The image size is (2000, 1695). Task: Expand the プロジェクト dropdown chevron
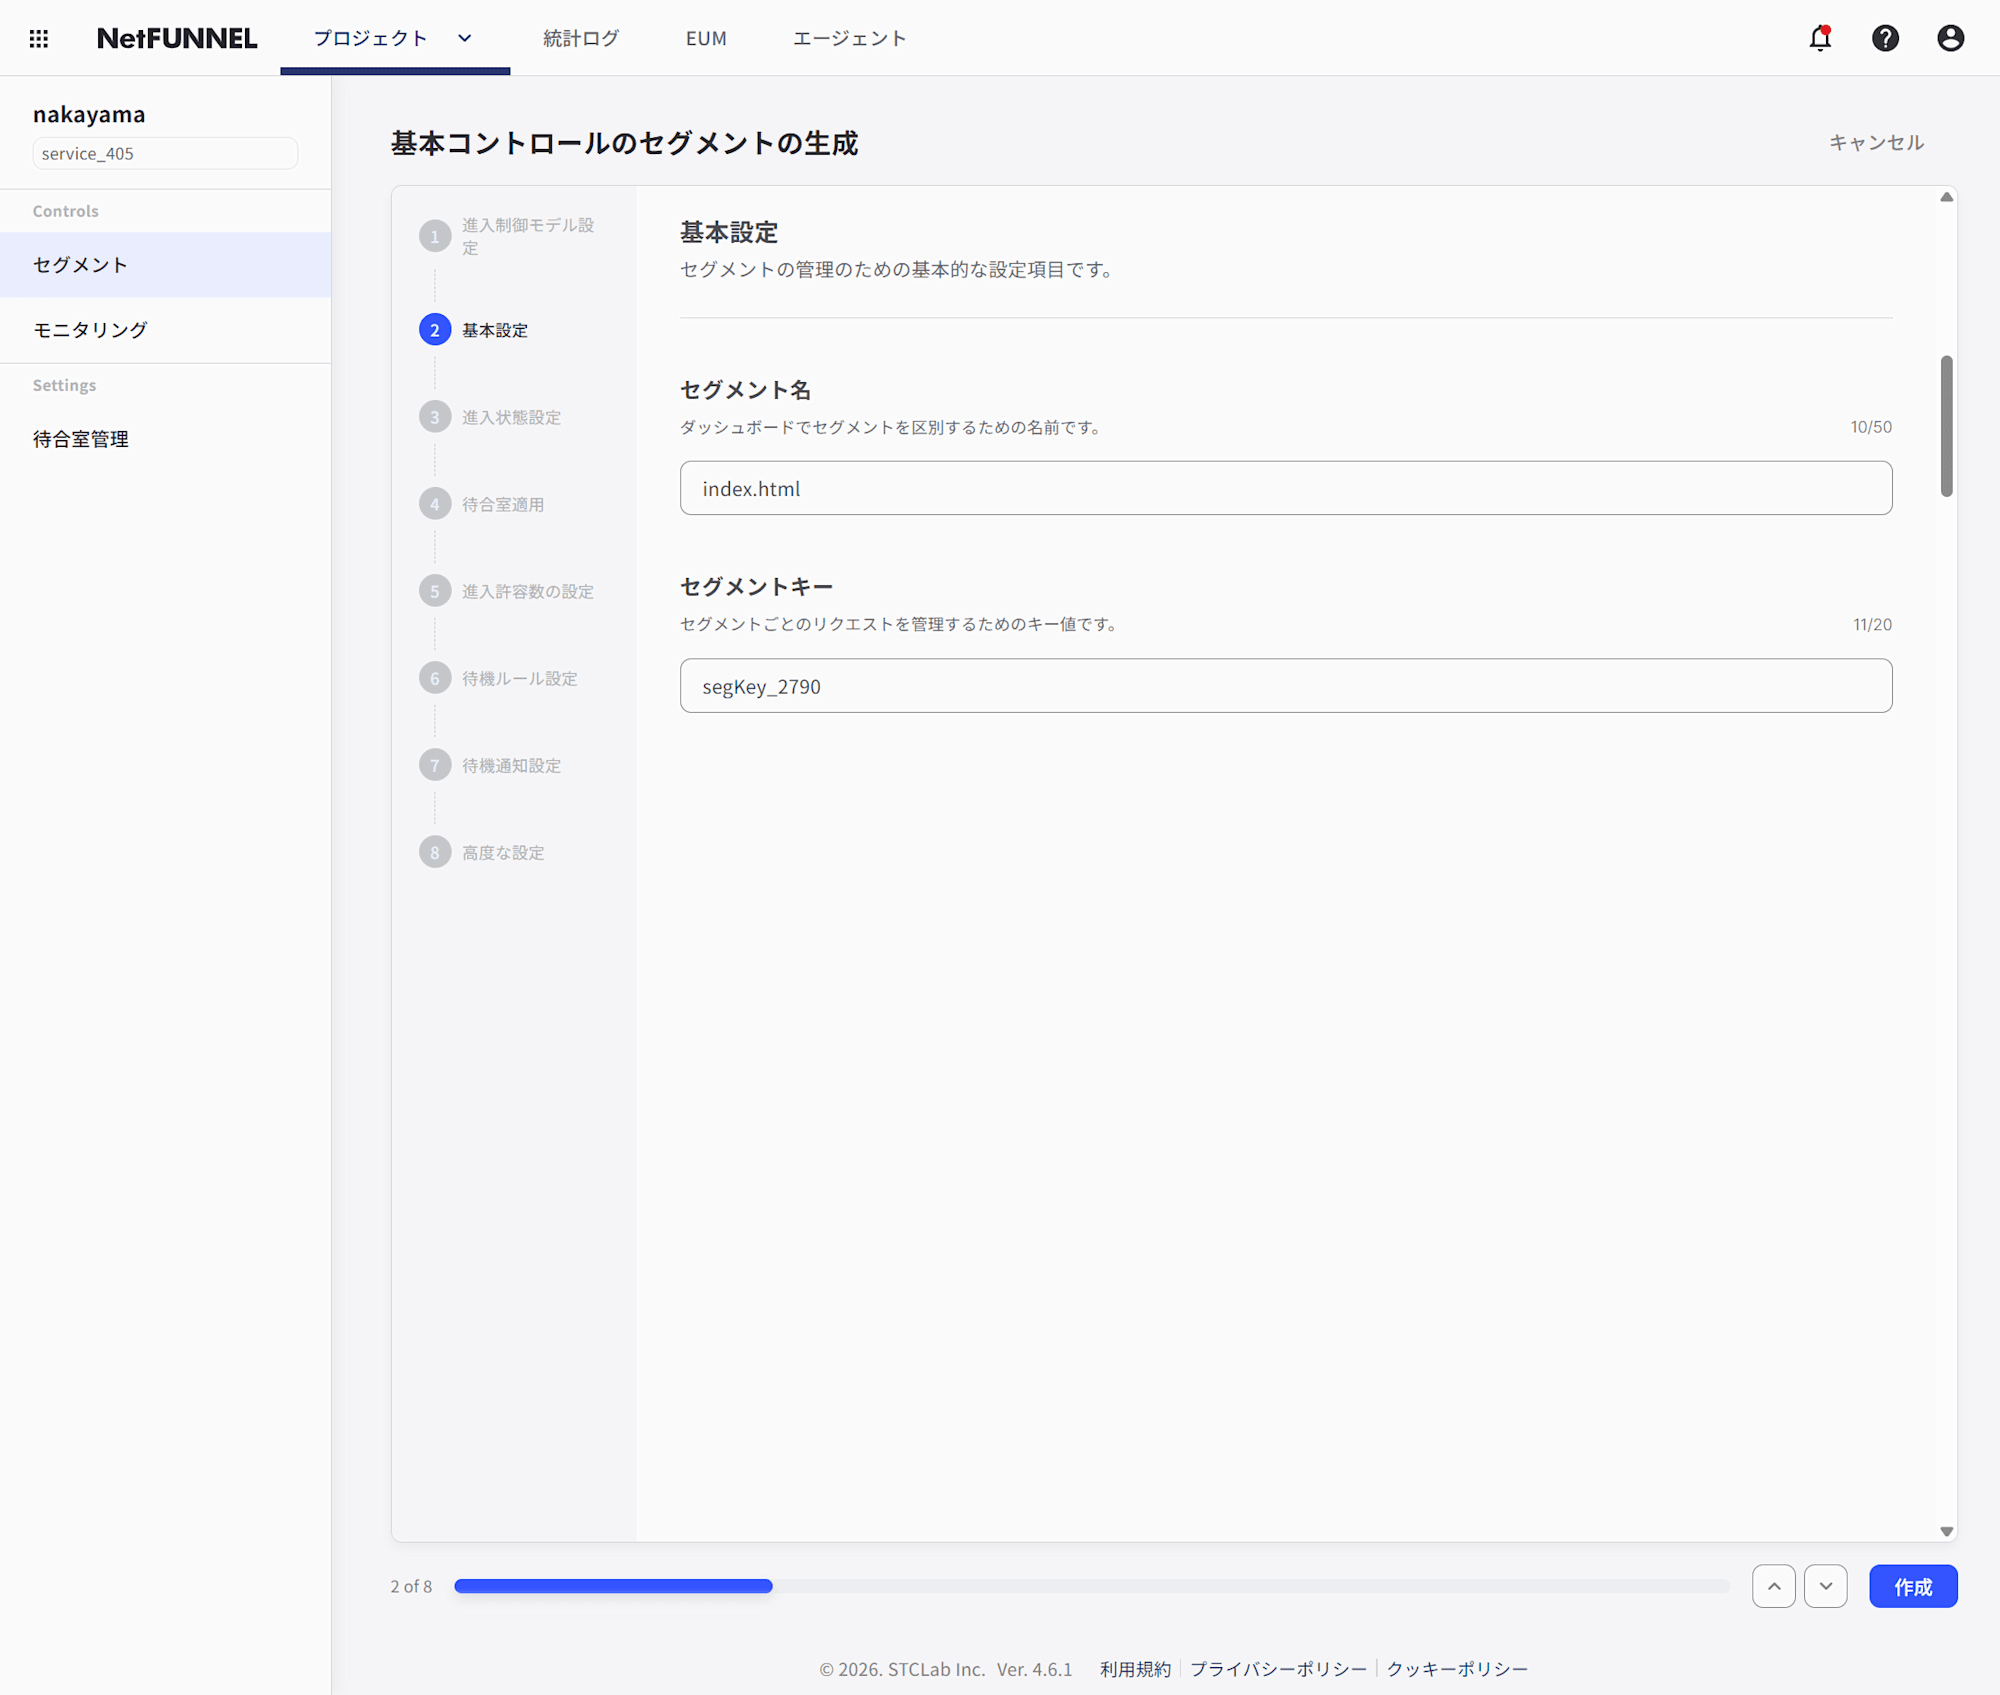(x=465, y=38)
